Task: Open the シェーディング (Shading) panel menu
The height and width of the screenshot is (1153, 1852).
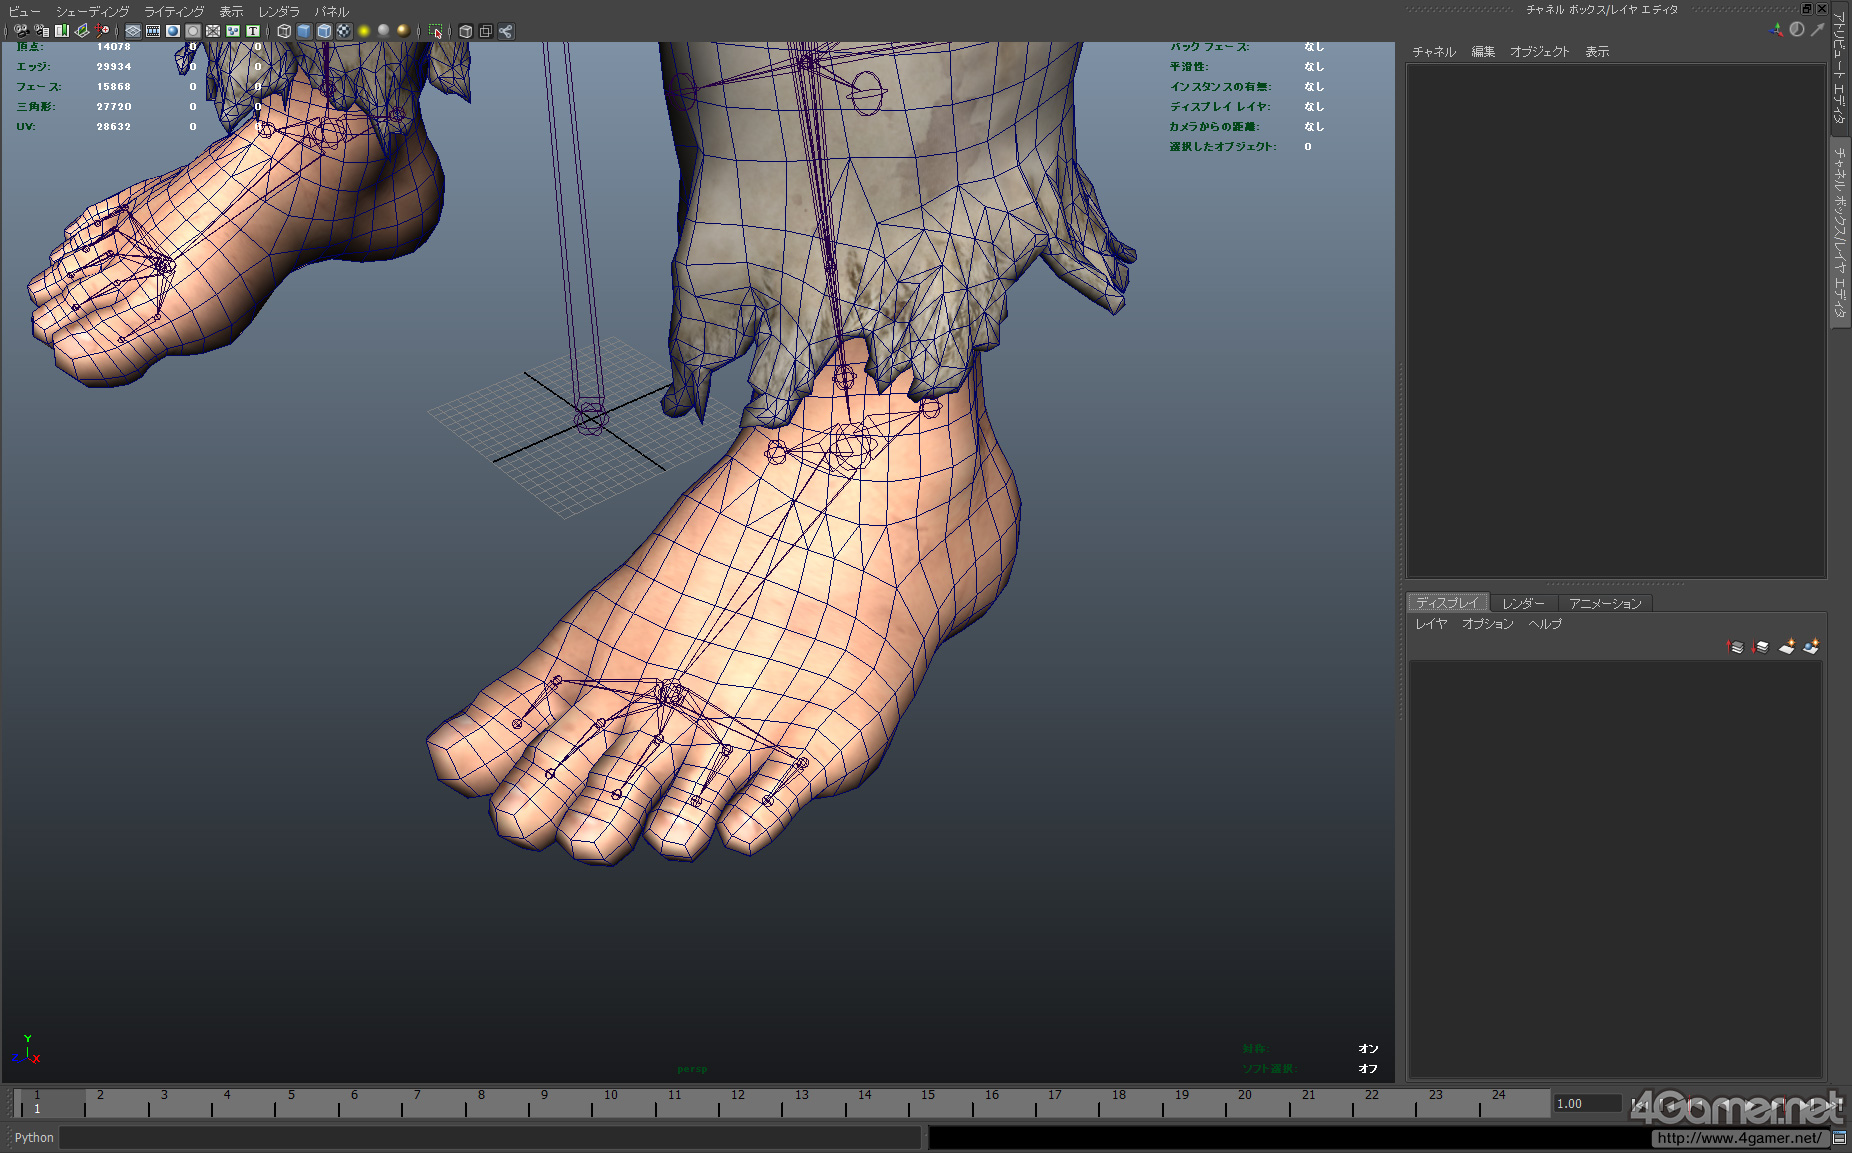Action: coord(92,12)
